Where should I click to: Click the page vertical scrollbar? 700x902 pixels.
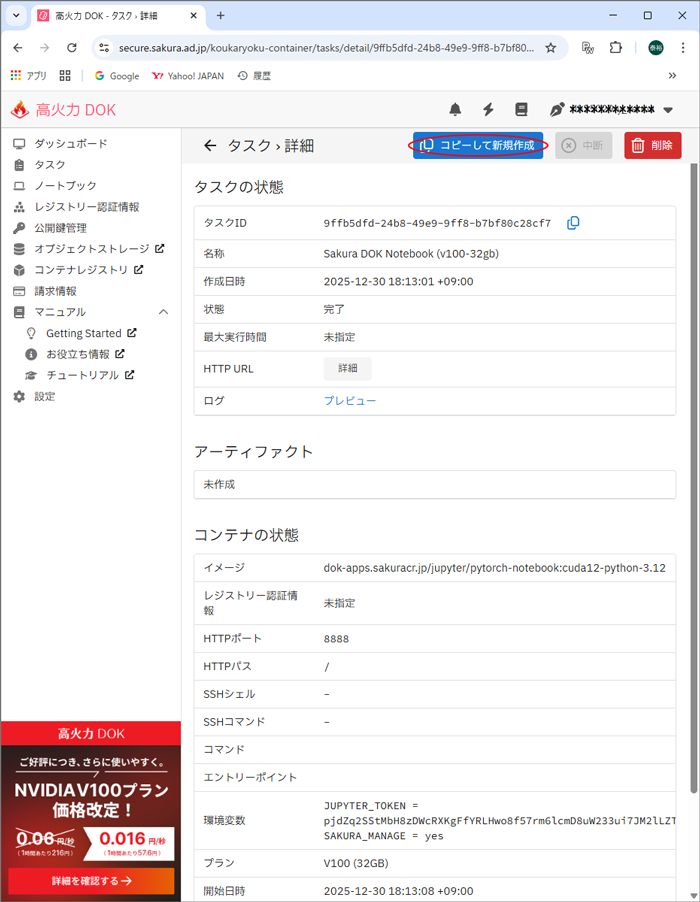694,477
